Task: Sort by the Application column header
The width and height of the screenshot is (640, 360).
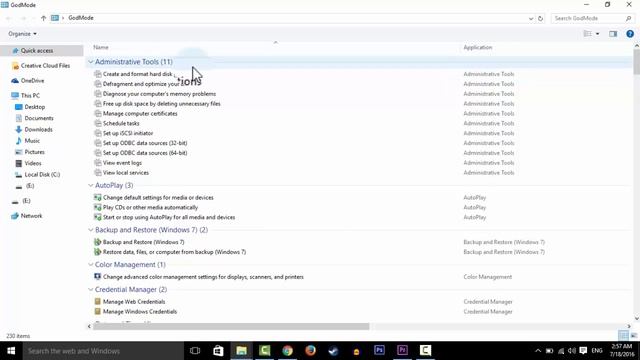Action: [x=478, y=47]
